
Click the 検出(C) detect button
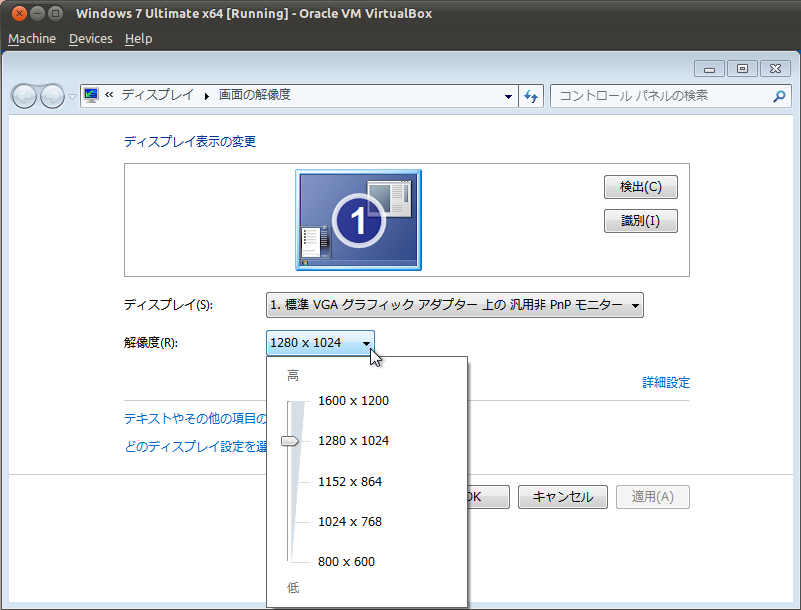(641, 187)
